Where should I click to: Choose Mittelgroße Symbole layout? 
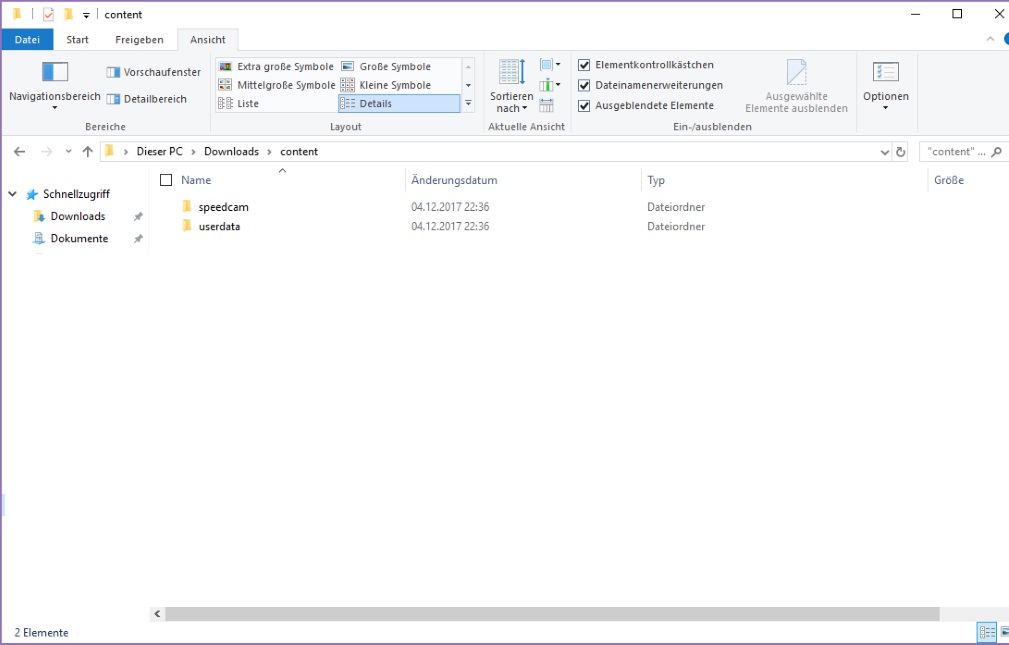tap(277, 85)
